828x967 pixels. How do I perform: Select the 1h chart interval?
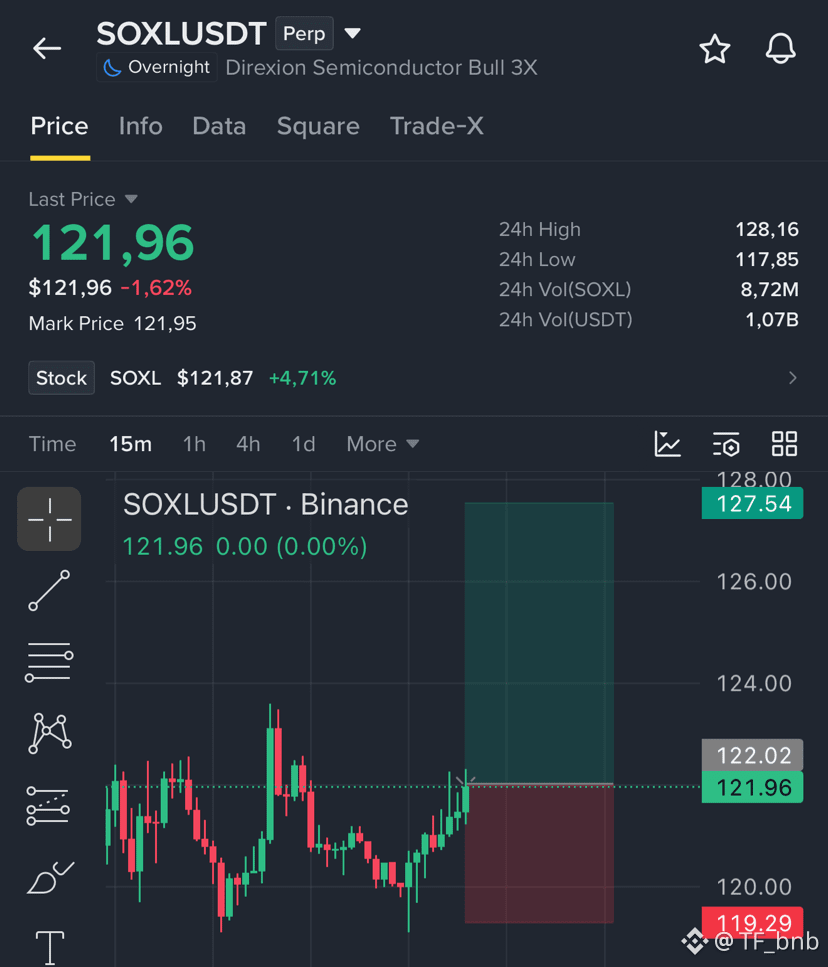[x=194, y=444]
